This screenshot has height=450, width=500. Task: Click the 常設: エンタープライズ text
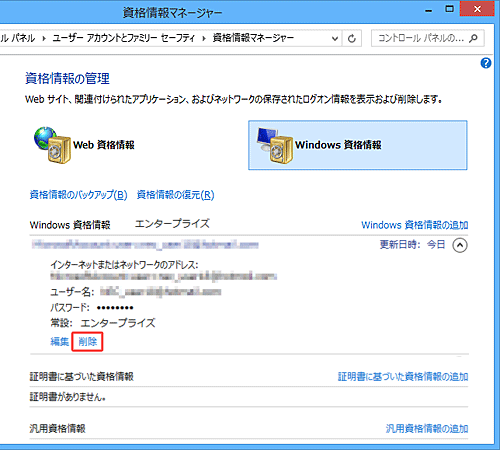[103, 323]
